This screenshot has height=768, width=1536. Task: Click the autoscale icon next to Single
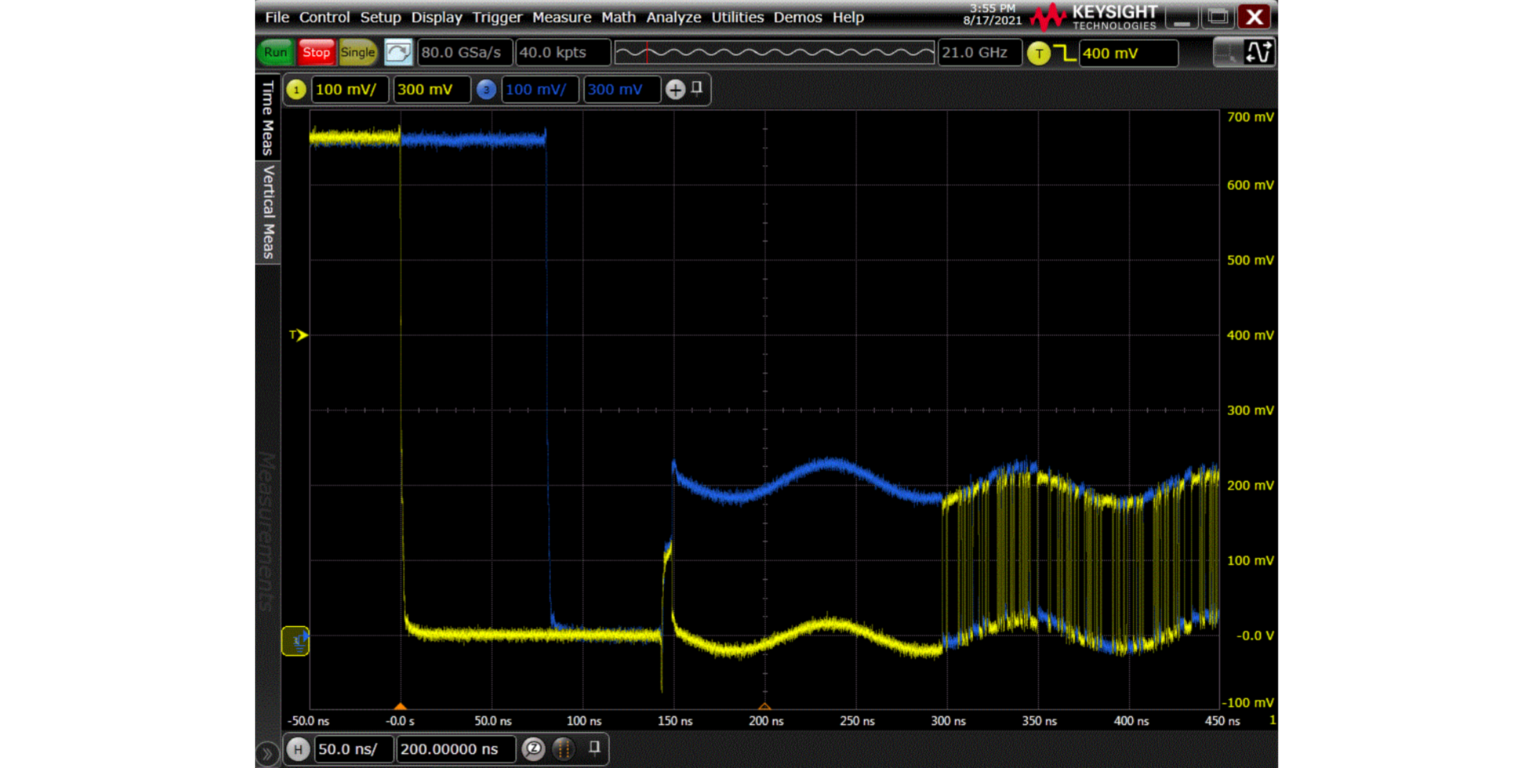pyautogui.click(x=398, y=53)
